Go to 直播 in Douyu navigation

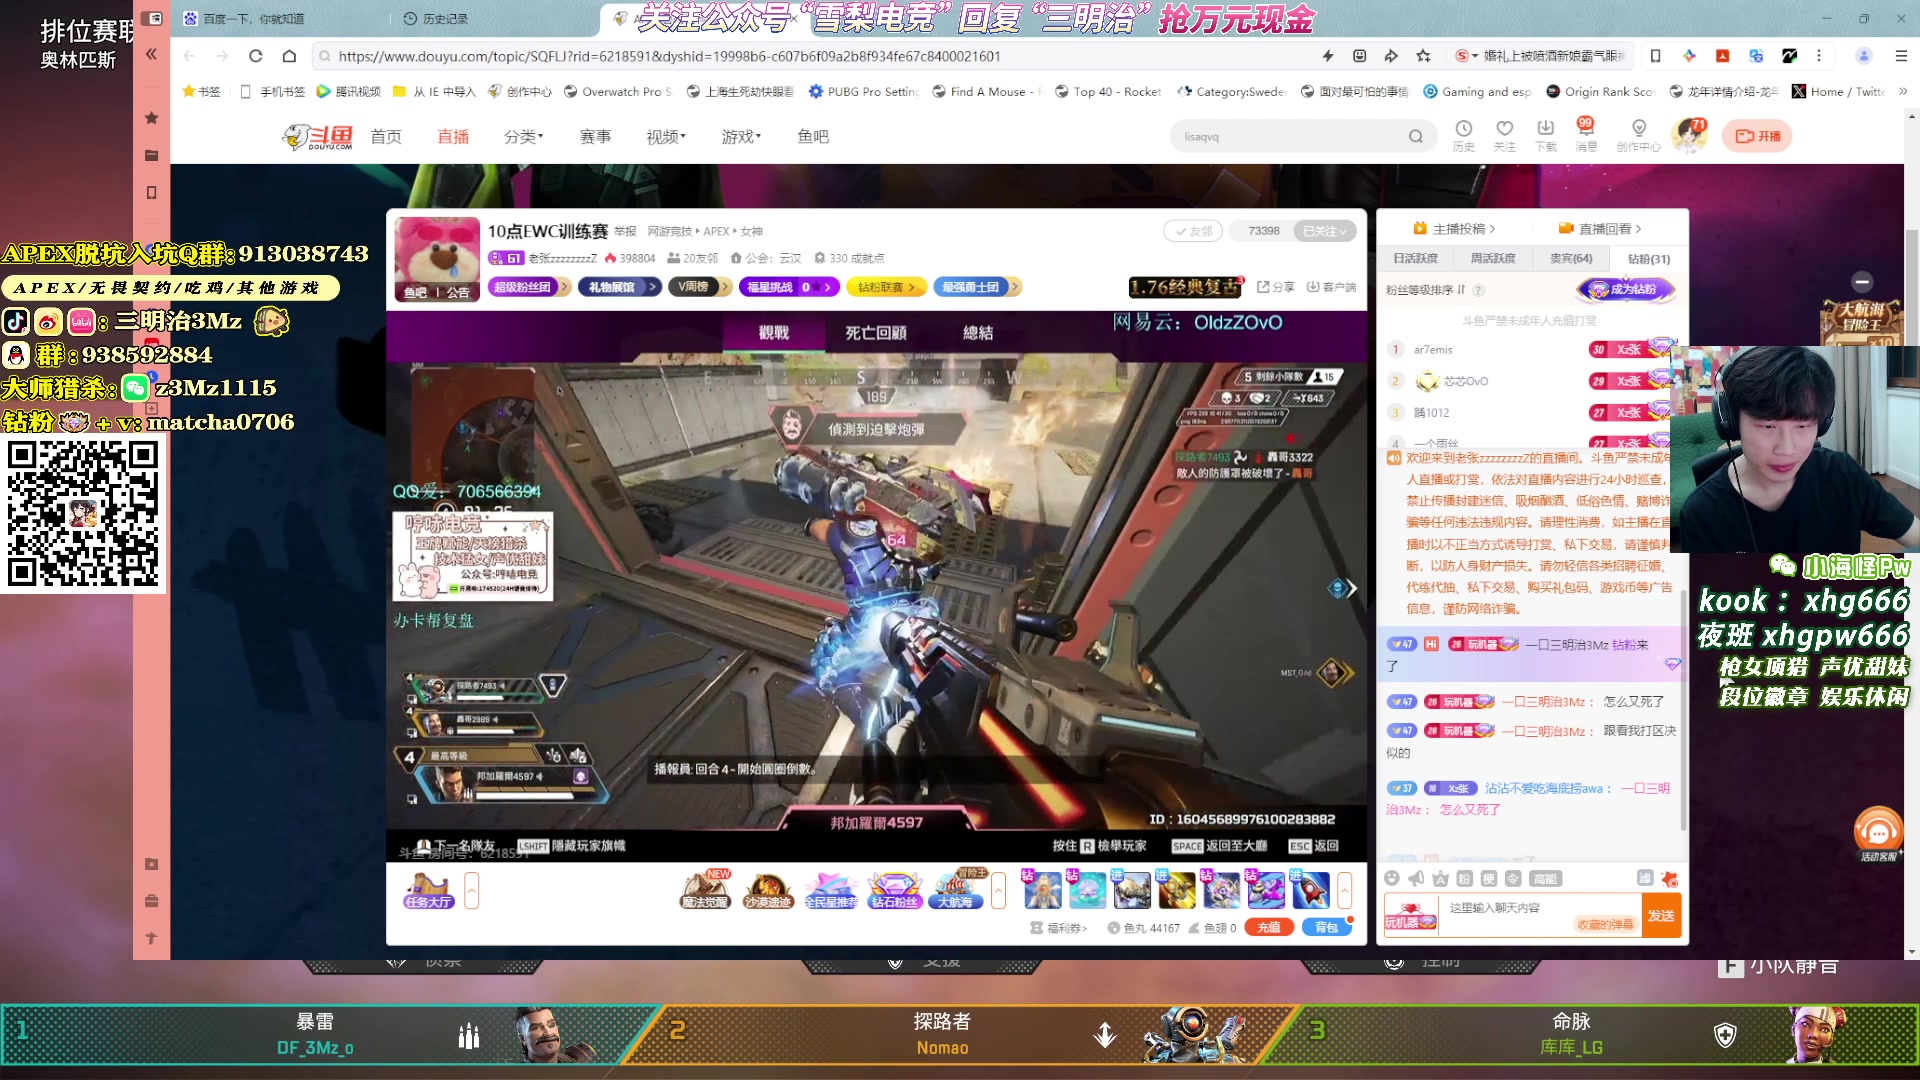tap(453, 136)
